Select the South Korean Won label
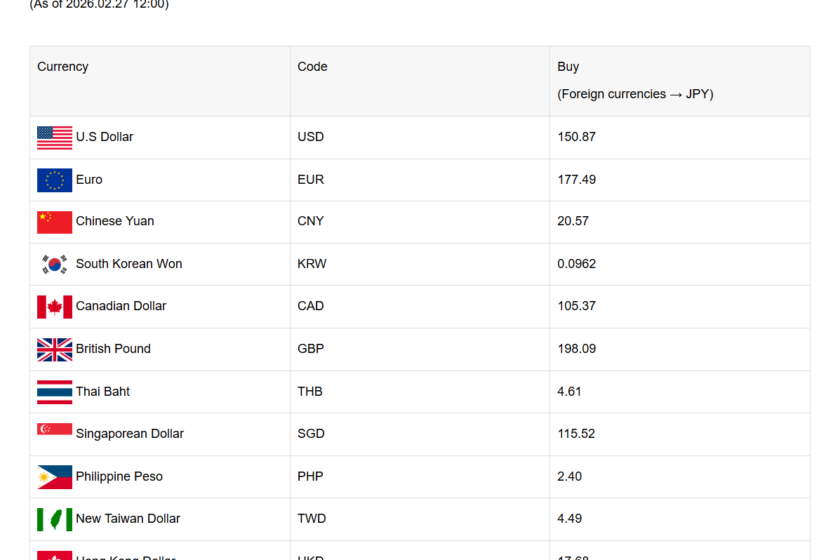Viewport: 840px width, 560px height. [x=129, y=264]
